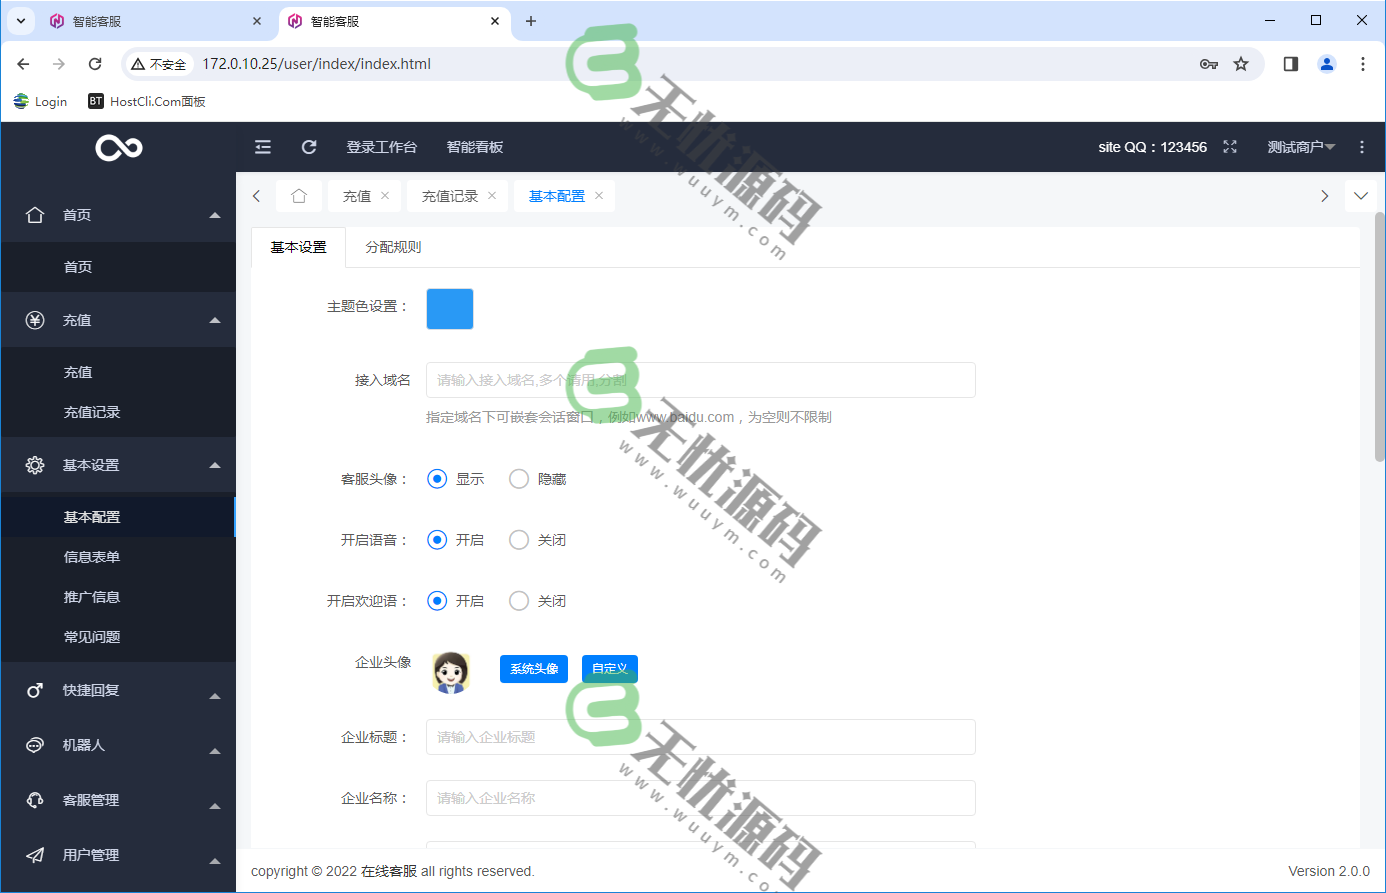Viewport: 1386px width, 893px height.
Task: Select 关闭 to disable 开启语音
Action: point(519,539)
